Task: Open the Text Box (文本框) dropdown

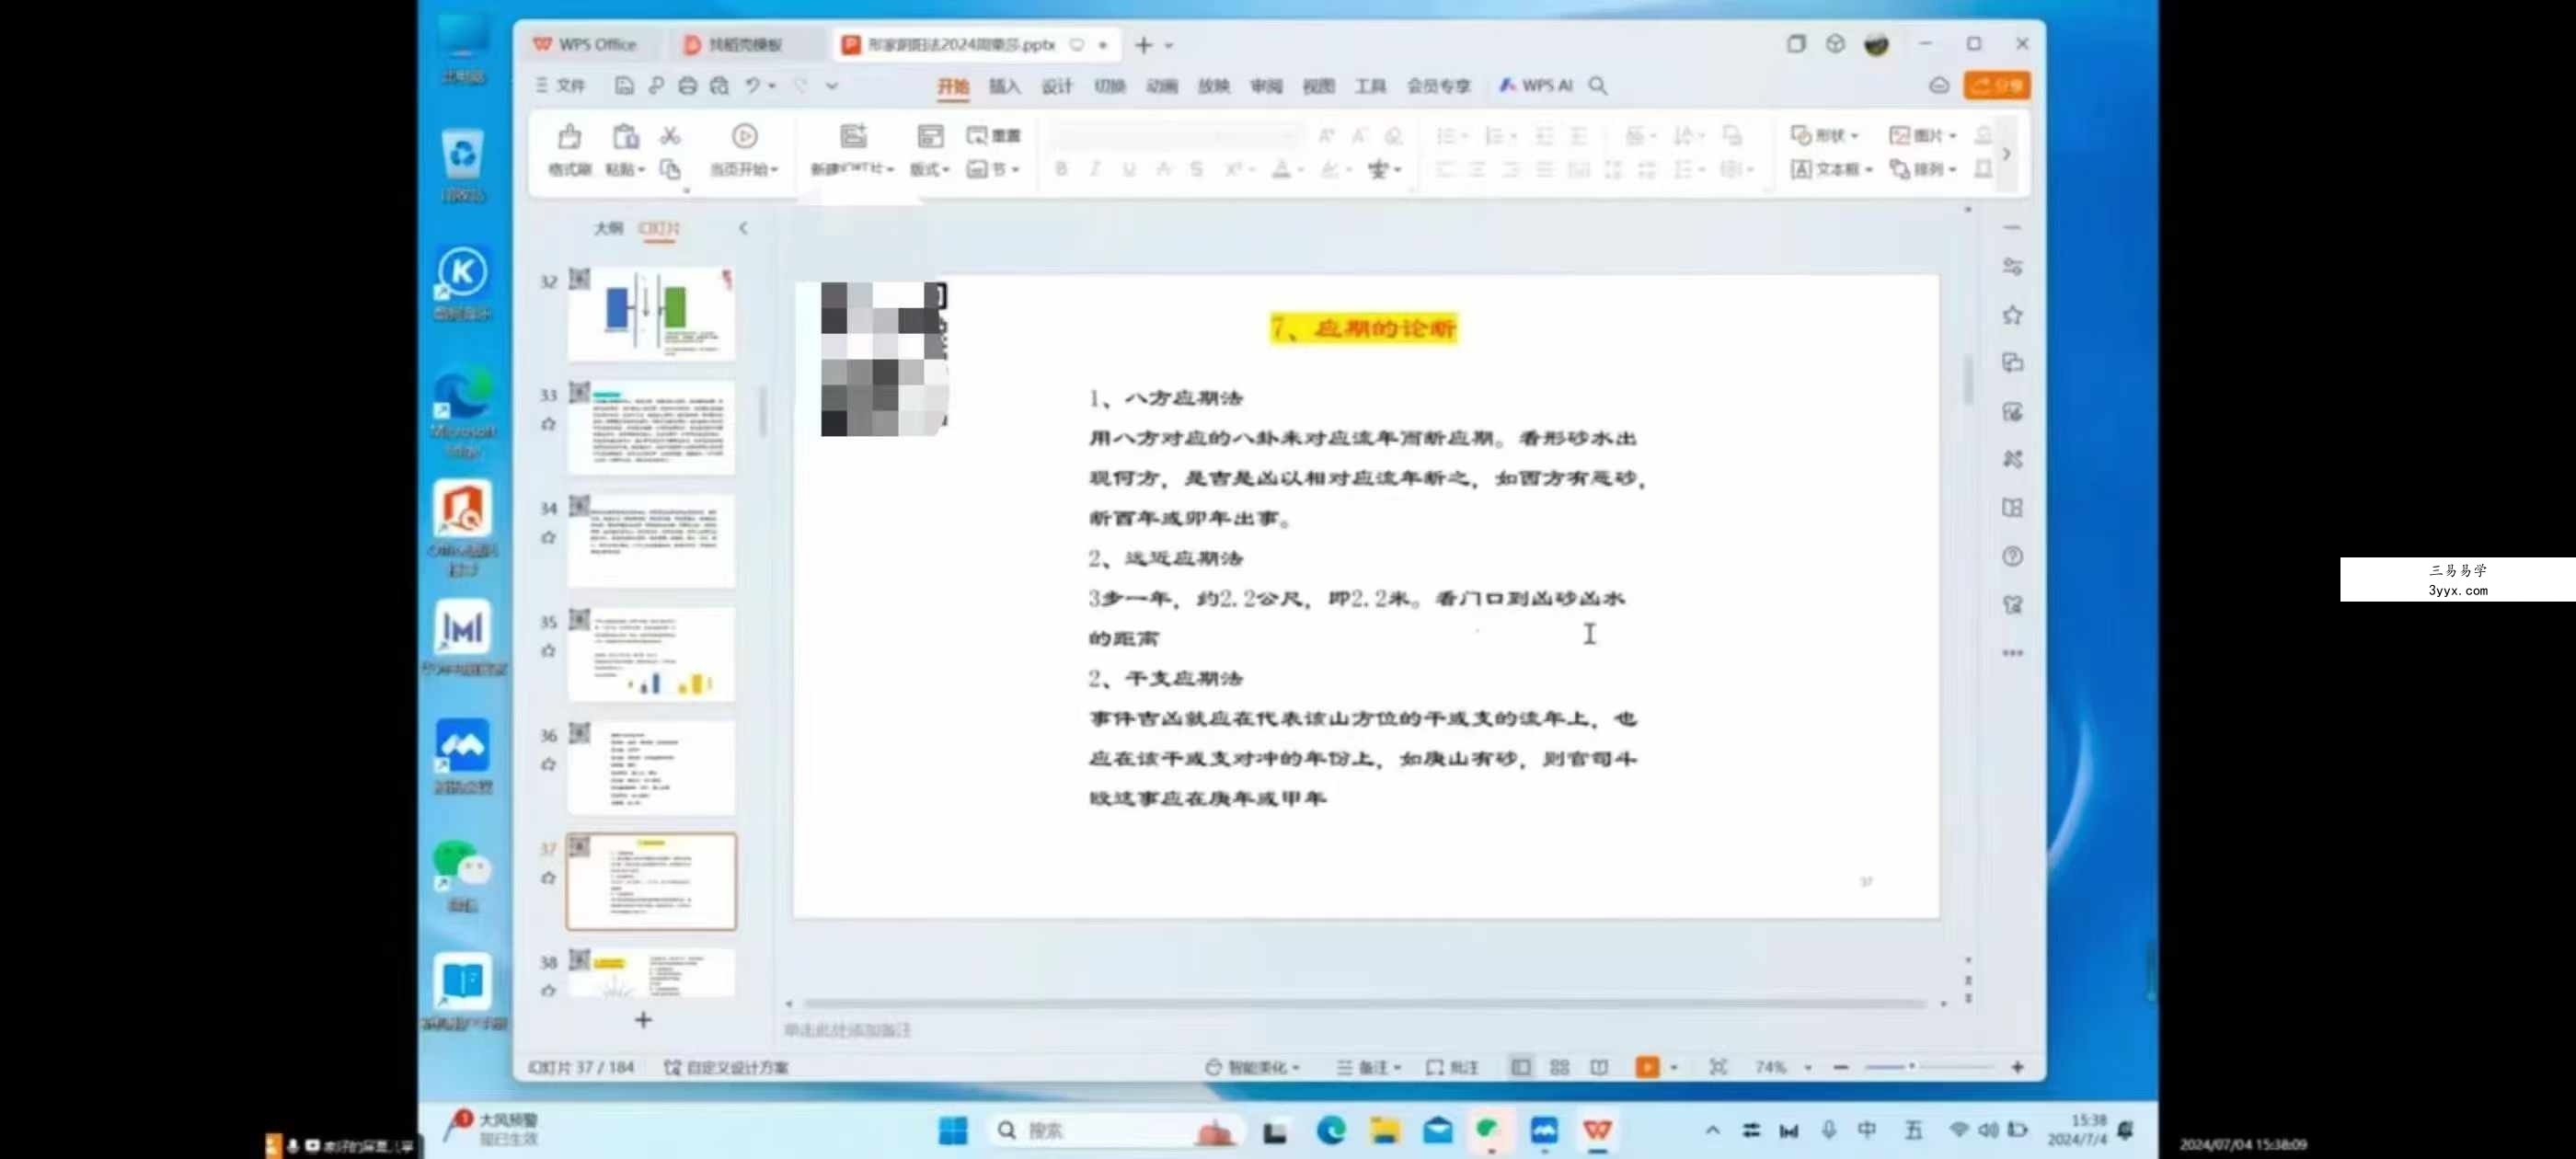Action: (1832, 169)
